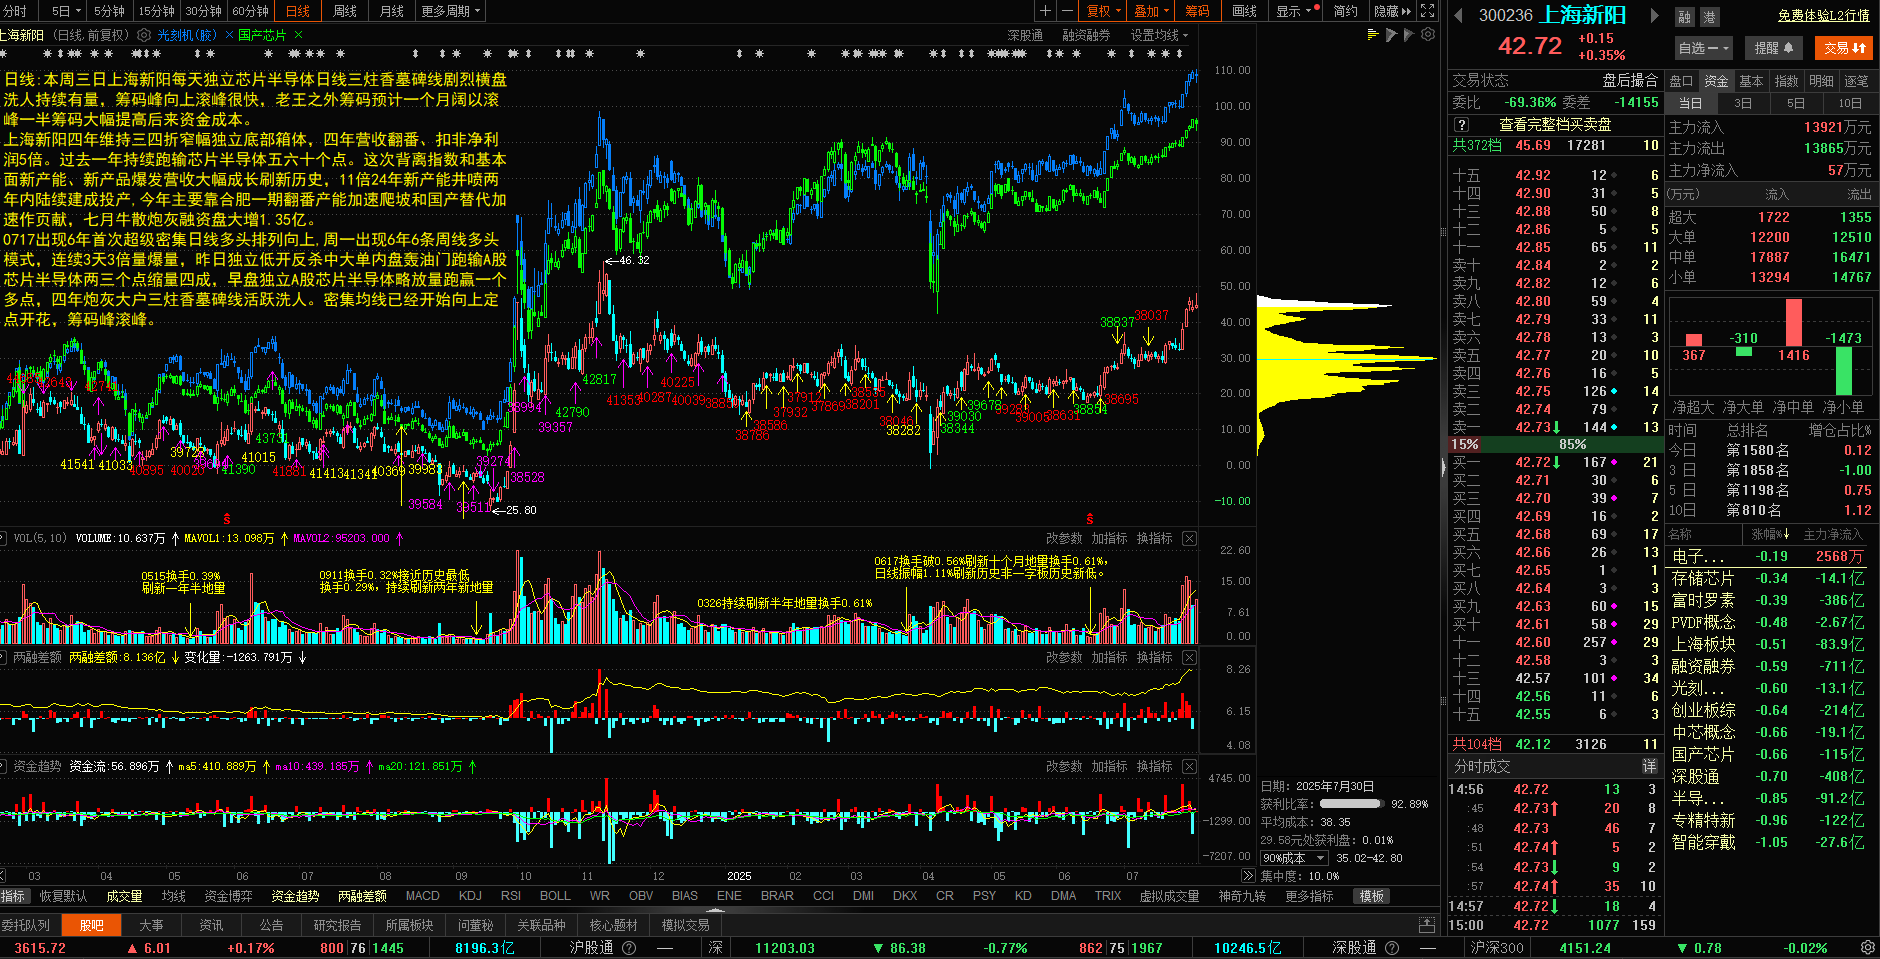Toggle 融资融券 overlay on chart

(x=1086, y=35)
